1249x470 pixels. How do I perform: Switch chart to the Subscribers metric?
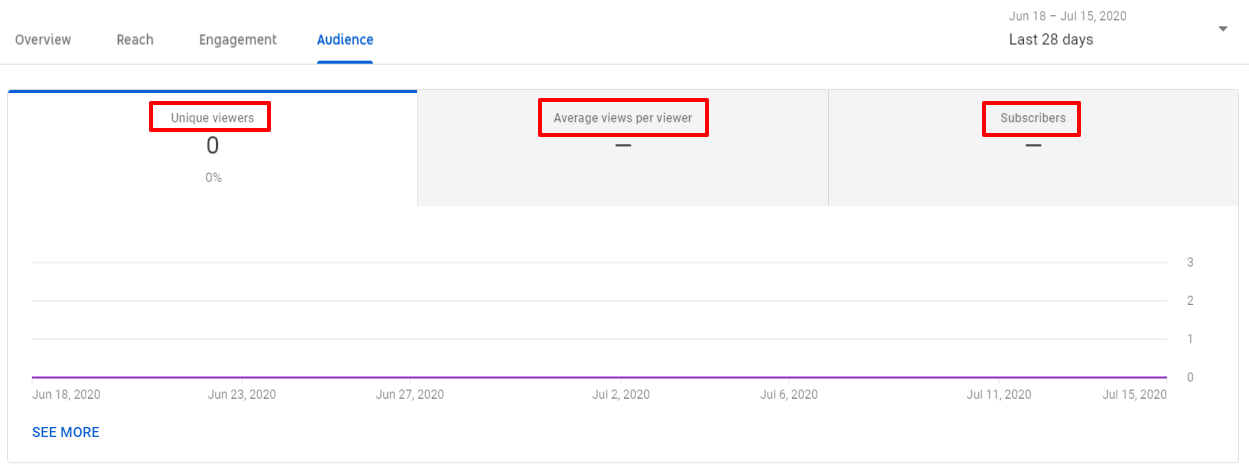pos(1033,118)
